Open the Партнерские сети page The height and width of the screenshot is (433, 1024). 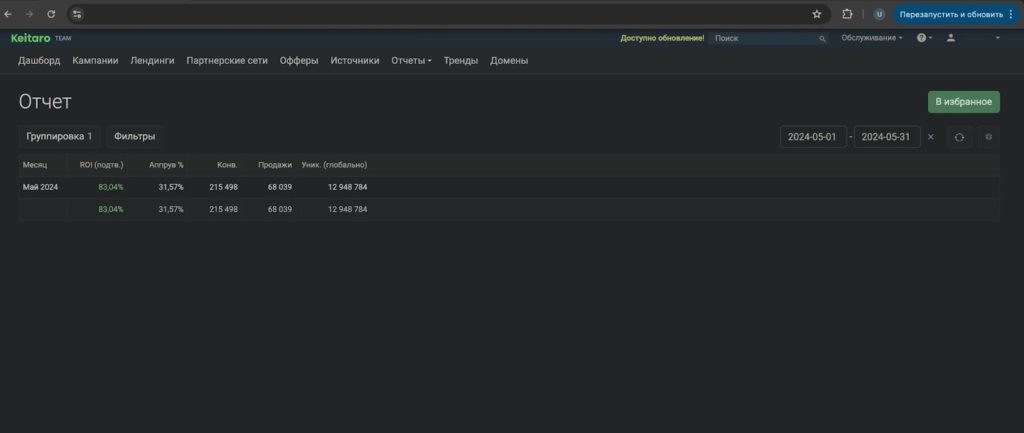(x=227, y=60)
